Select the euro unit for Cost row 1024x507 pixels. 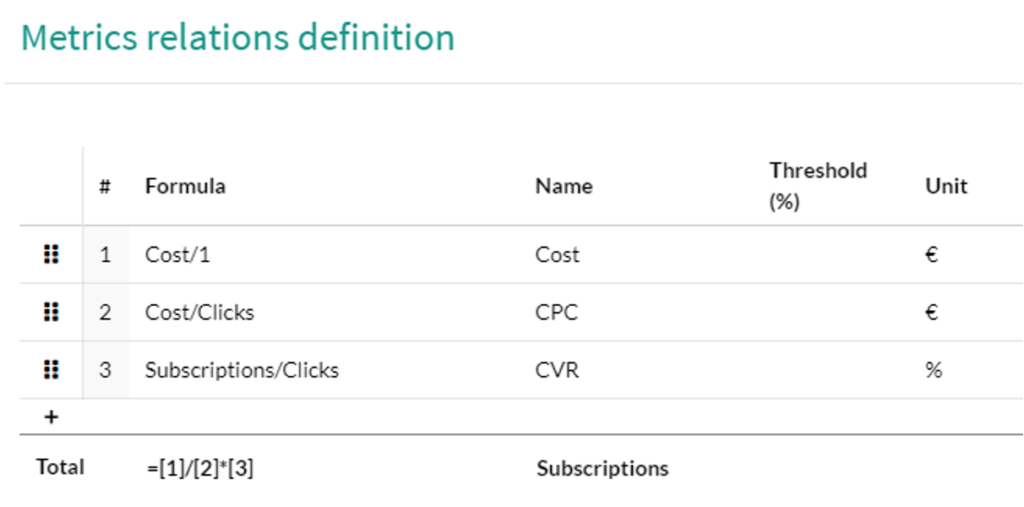click(932, 254)
